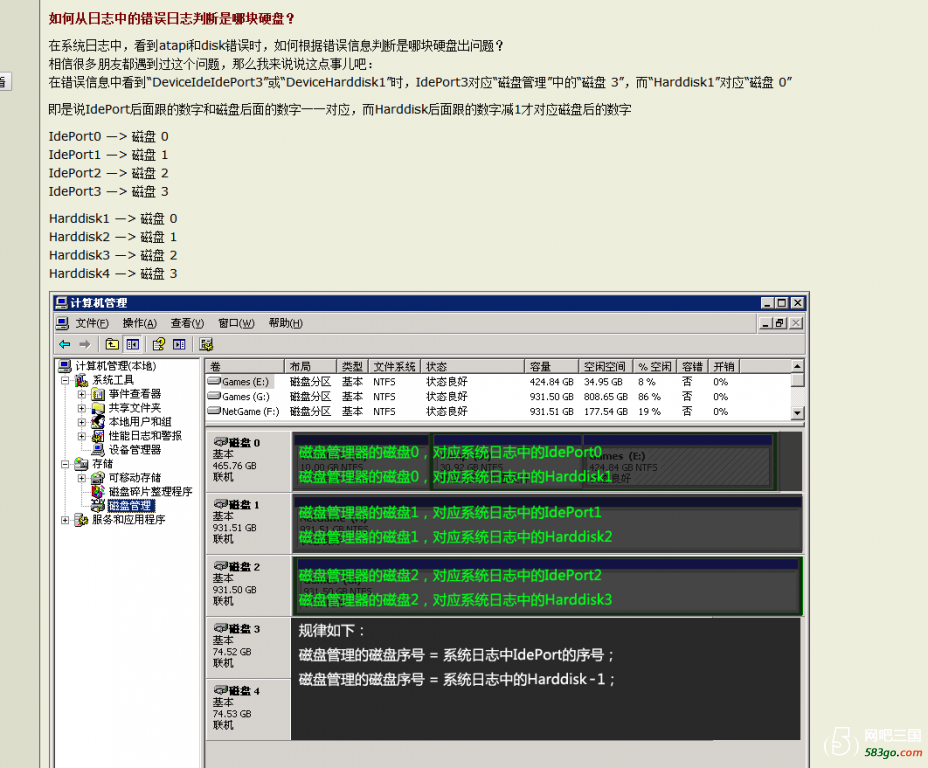
Task: Click the Back arrow toolbar icon
Action: 65,344
